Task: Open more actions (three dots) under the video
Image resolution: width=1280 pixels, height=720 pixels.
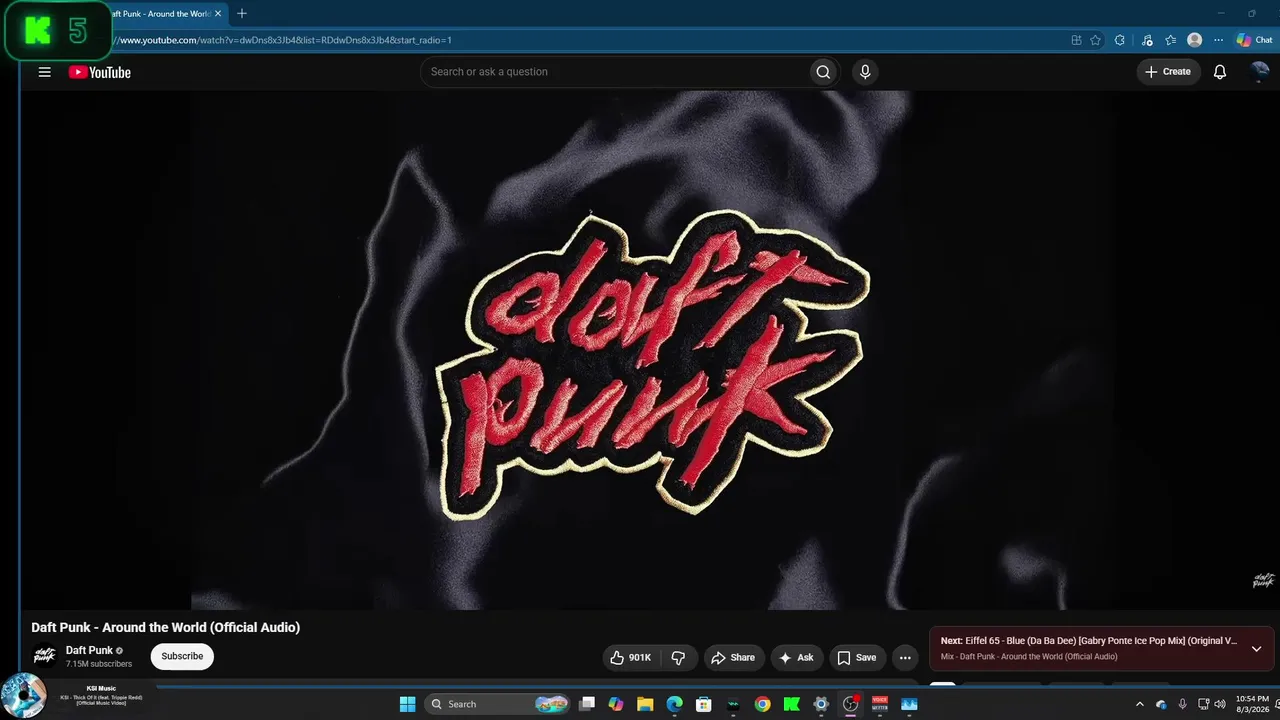Action: coord(905,658)
